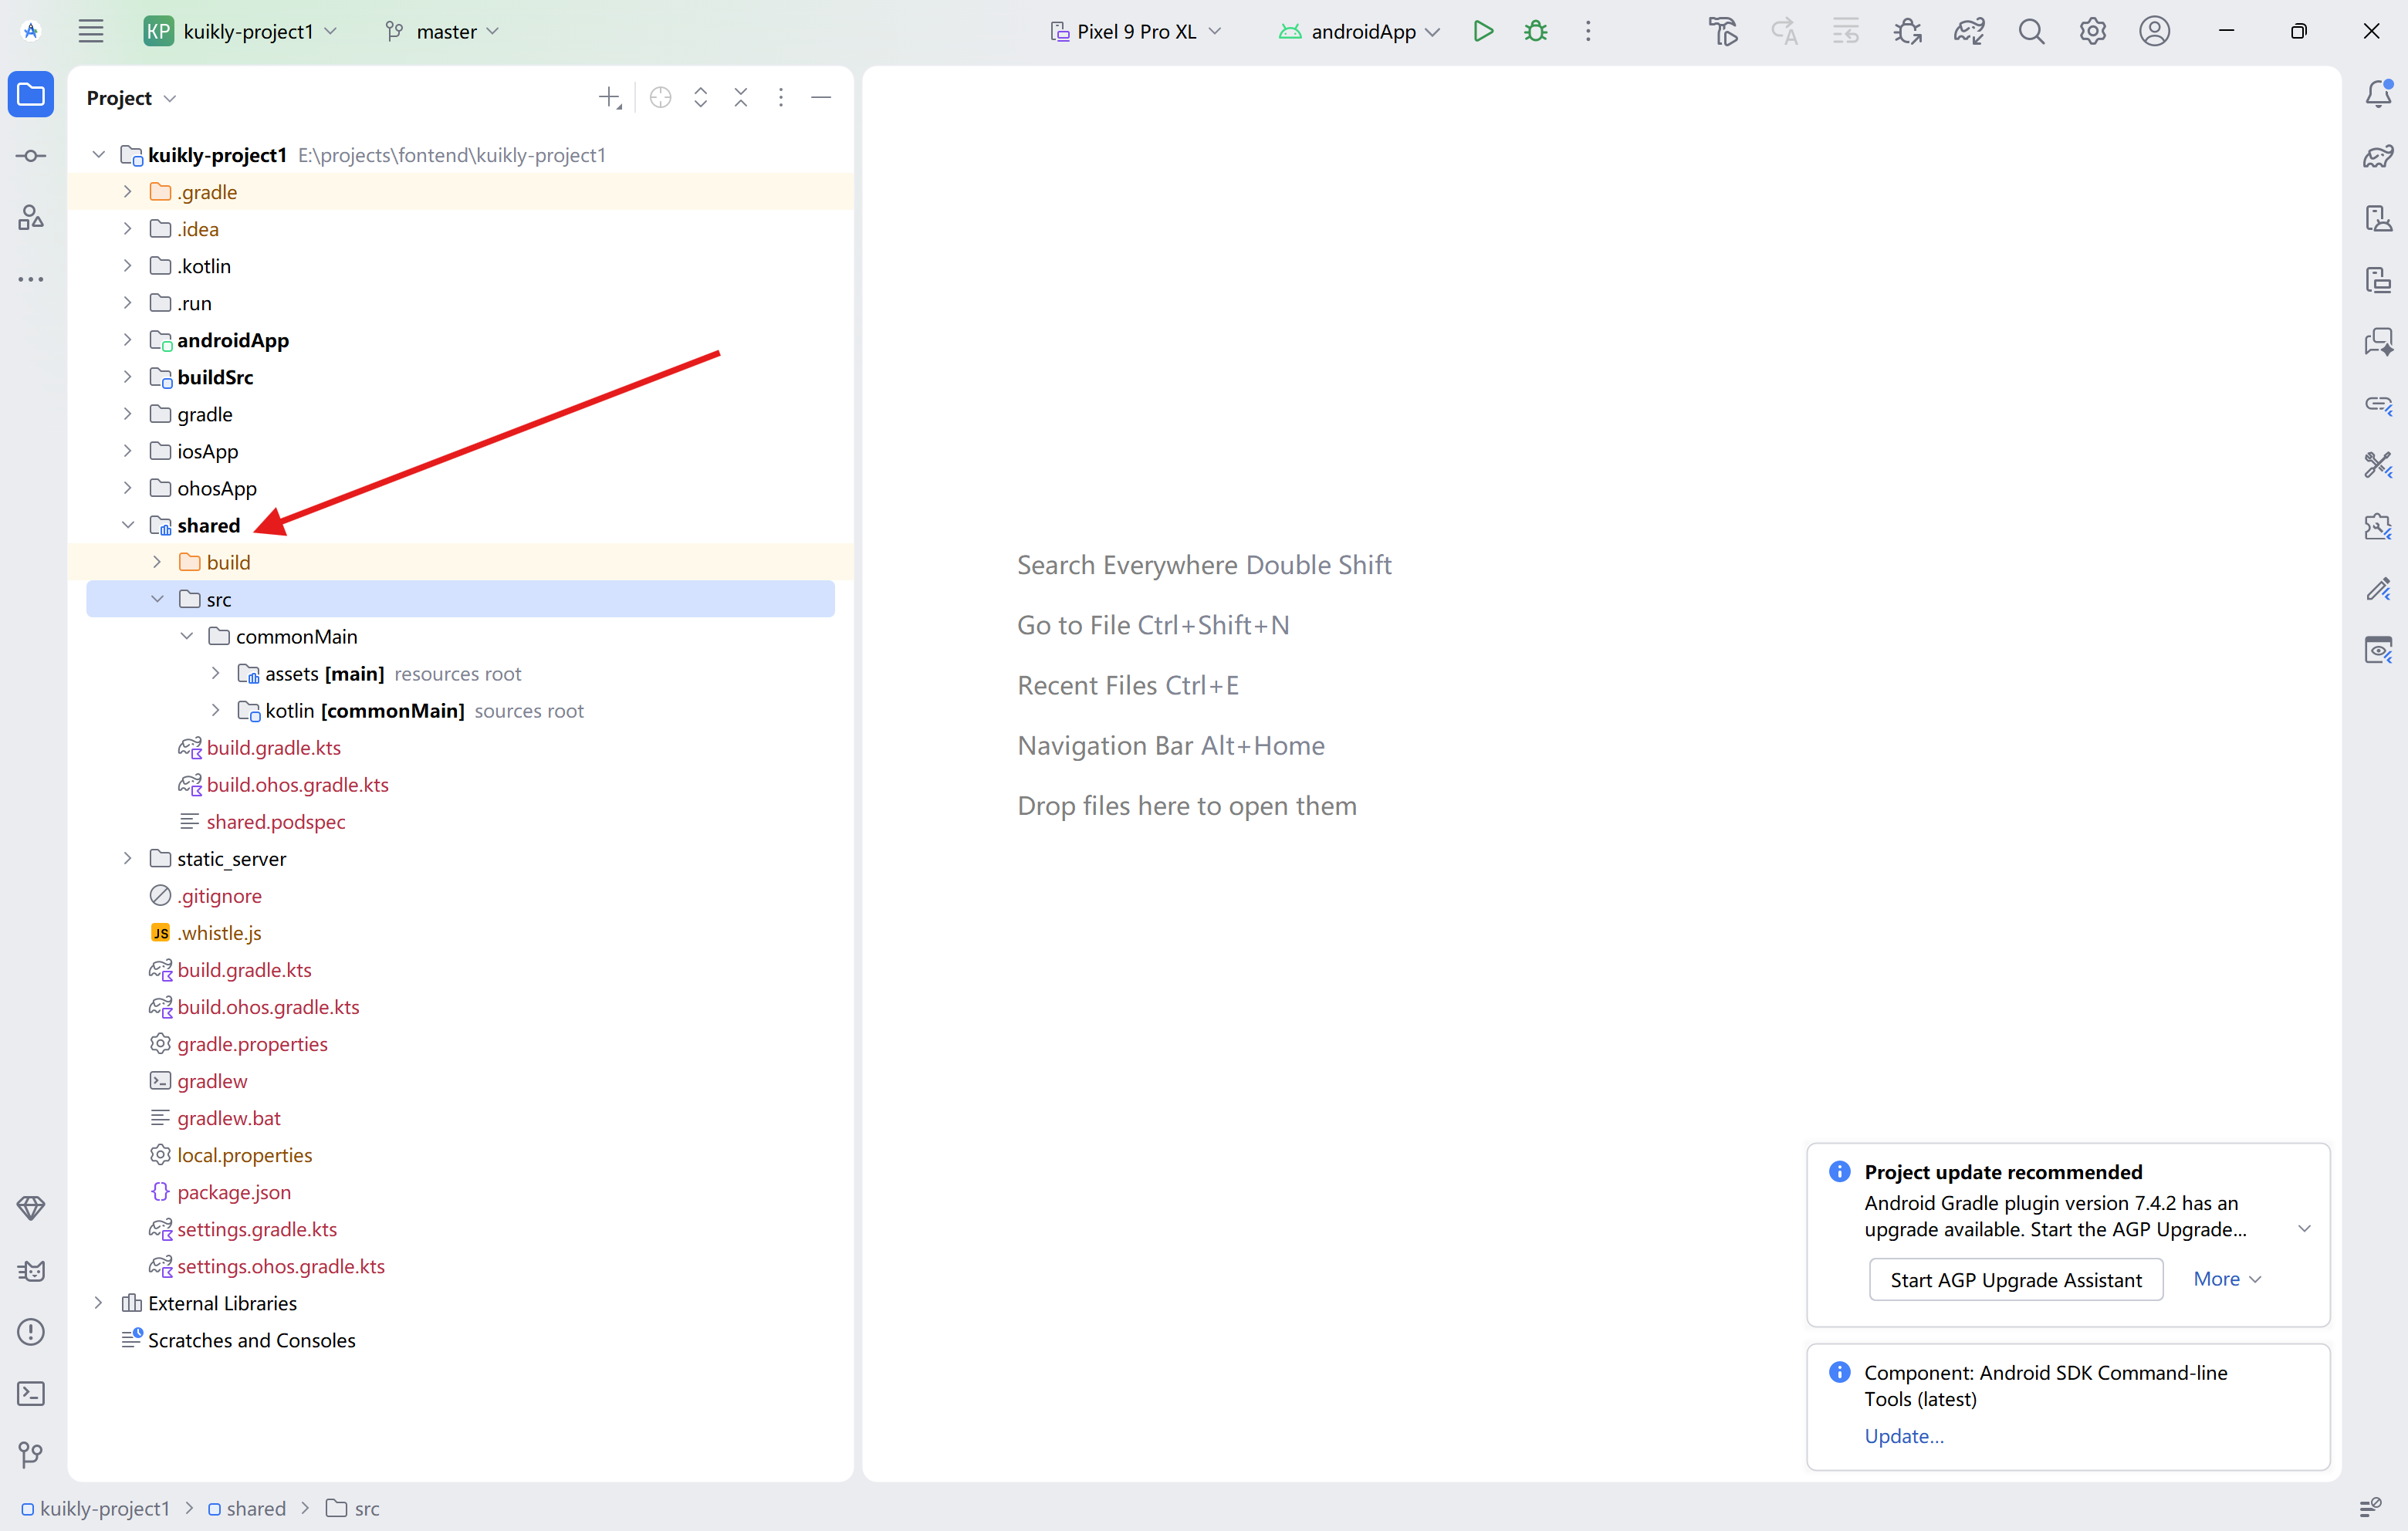Open the Project view selector

click(x=131, y=98)
